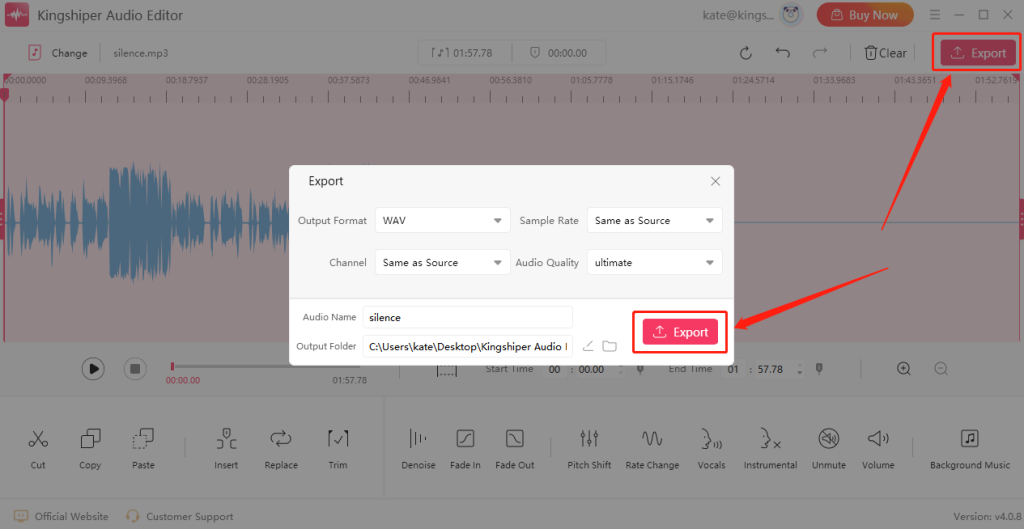
Task: Click the Buy Now button
Action: pos(865,15)
